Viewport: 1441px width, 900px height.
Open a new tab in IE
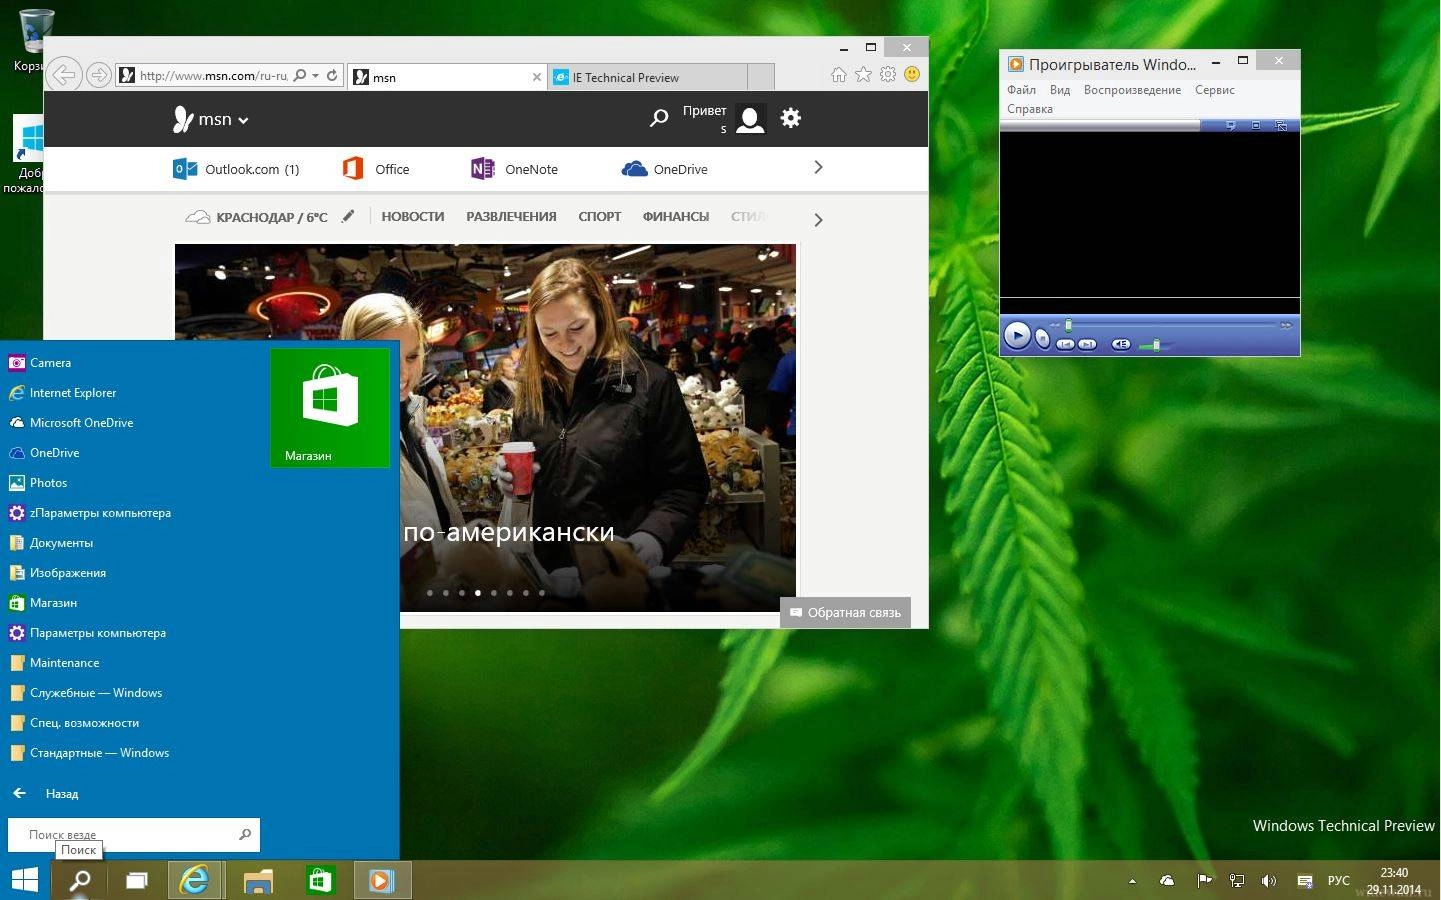[x=761, y=77]
